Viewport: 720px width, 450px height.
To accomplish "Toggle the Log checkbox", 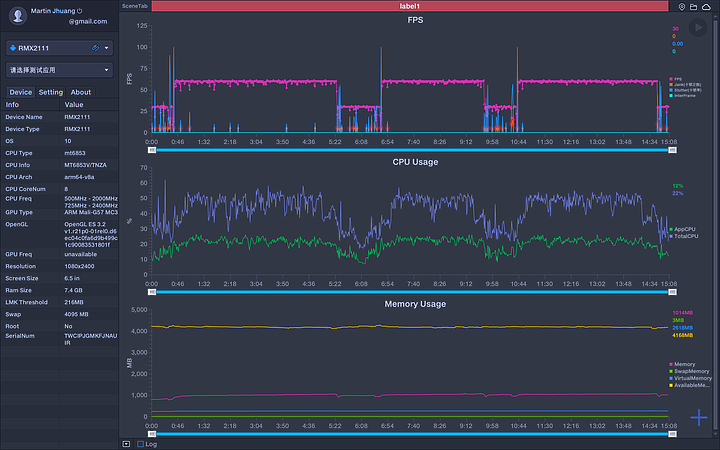I will [x=141, y=444].
